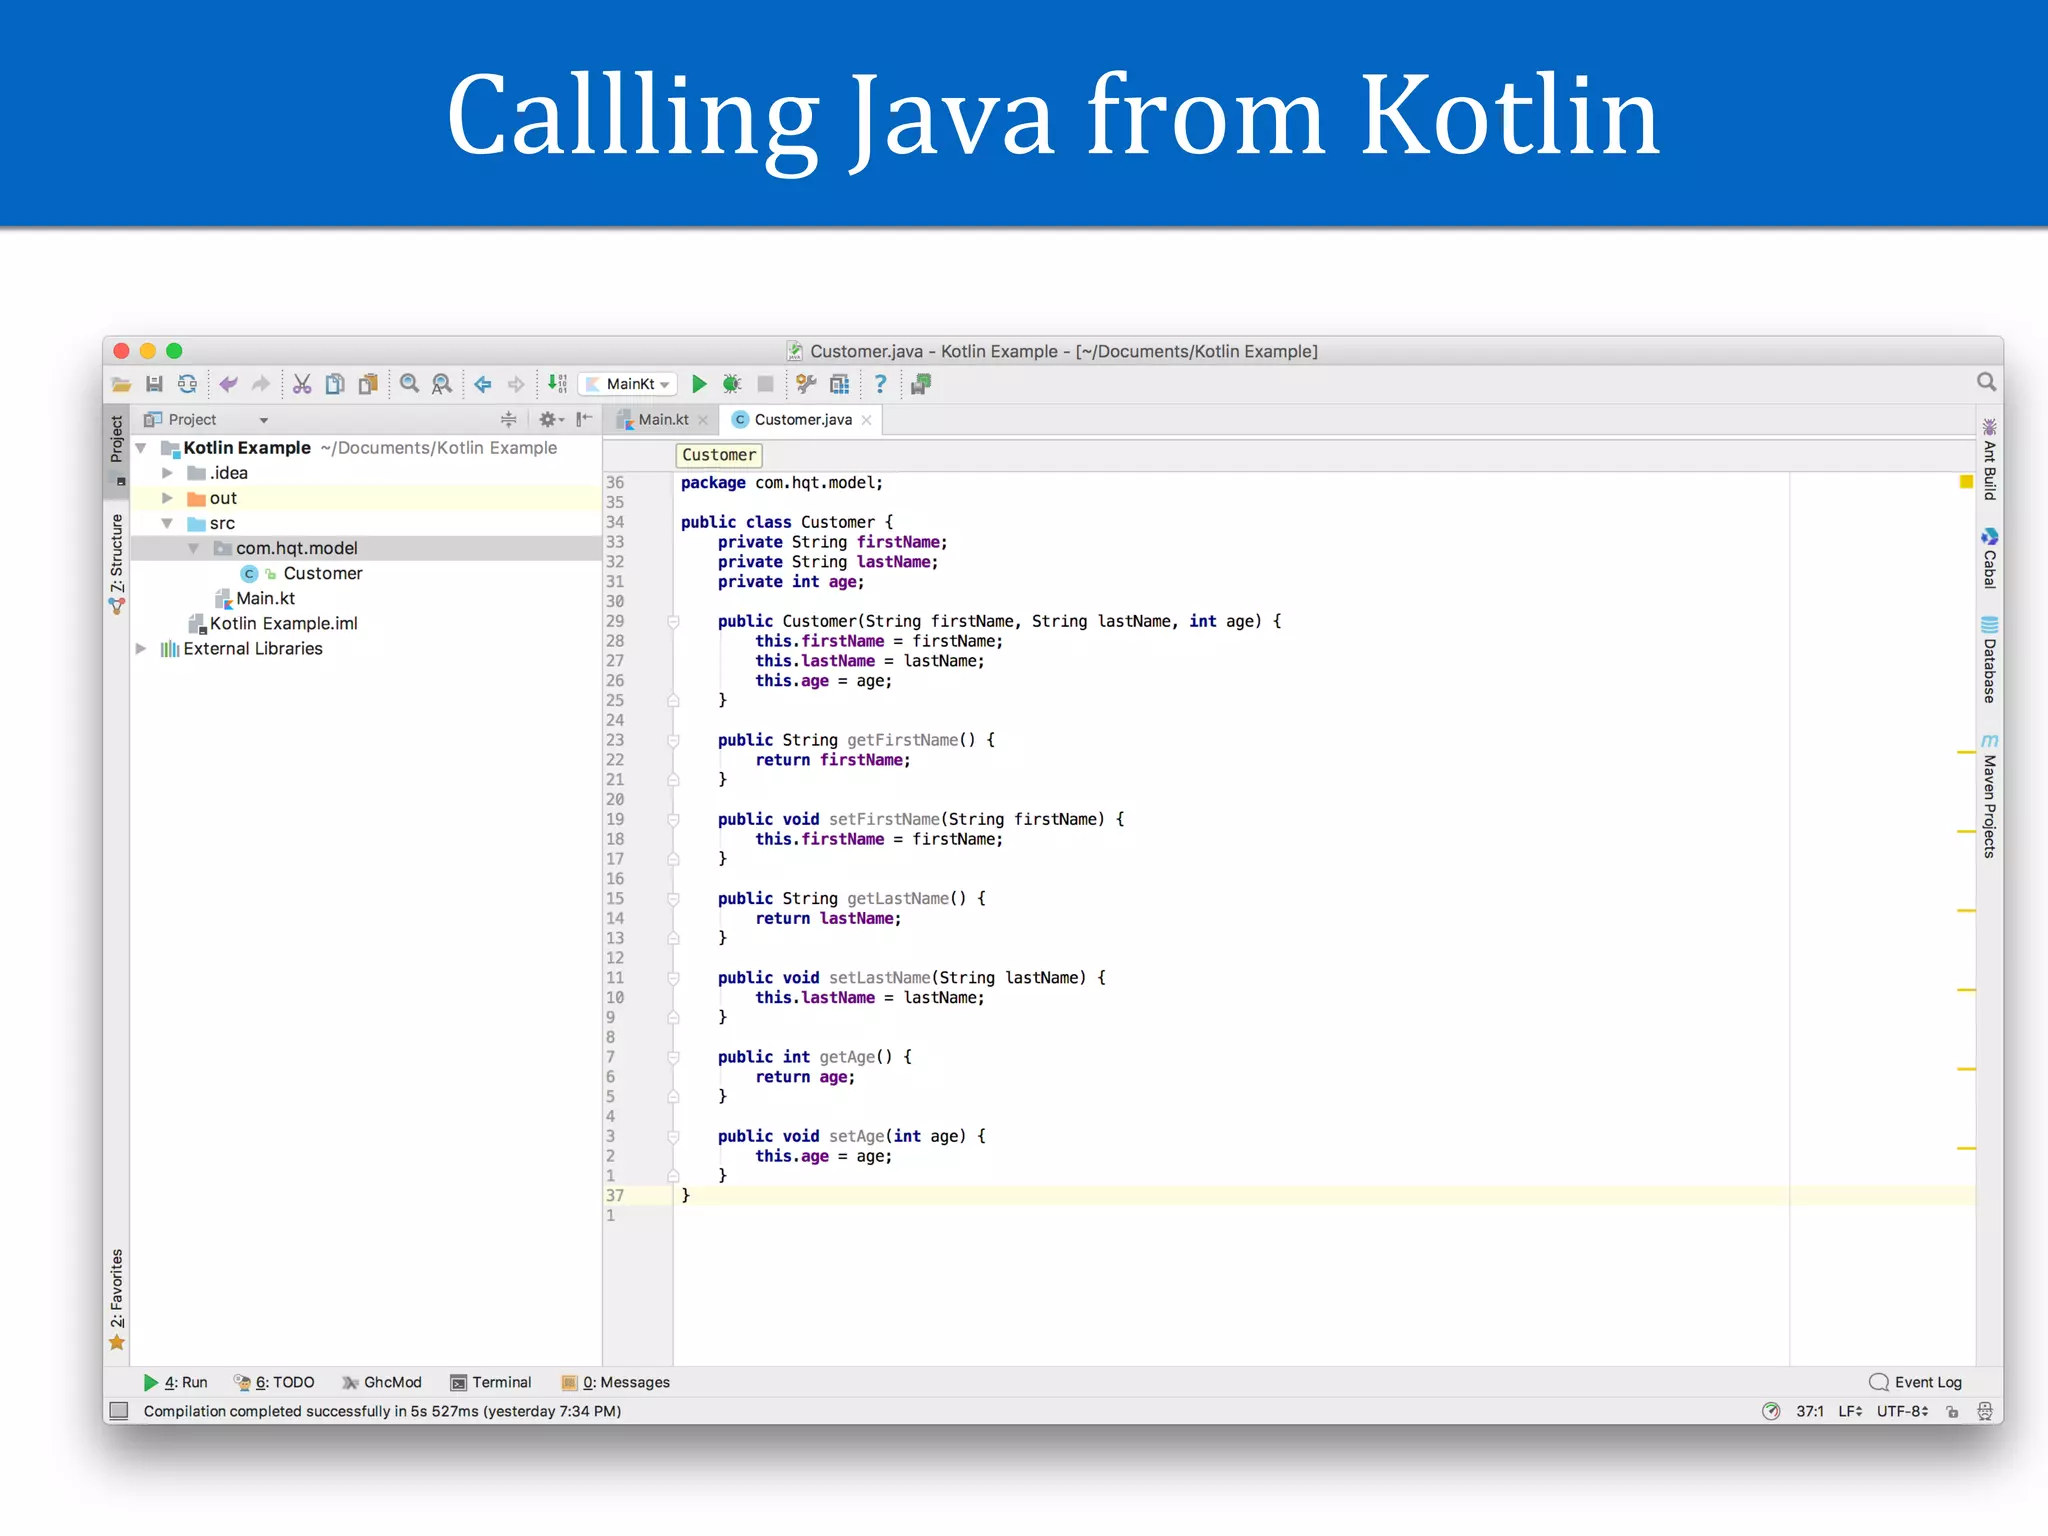2048x1536 pixels.
Task: Hide the Project panel with collapse icon
Action: 585,420
